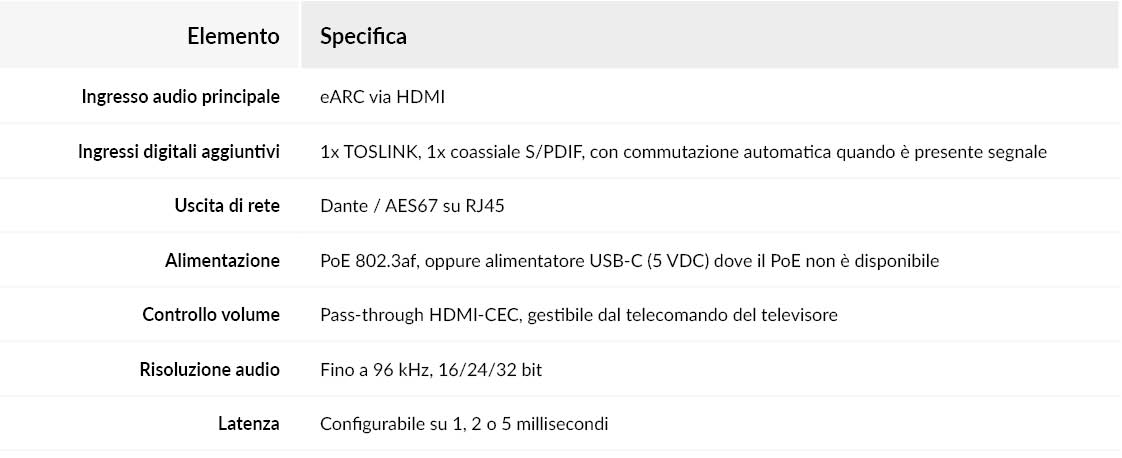Click the eARC via HDMI specification cell
The height and width of the screenshot is (458, 1122).
(x=383, y=97)
